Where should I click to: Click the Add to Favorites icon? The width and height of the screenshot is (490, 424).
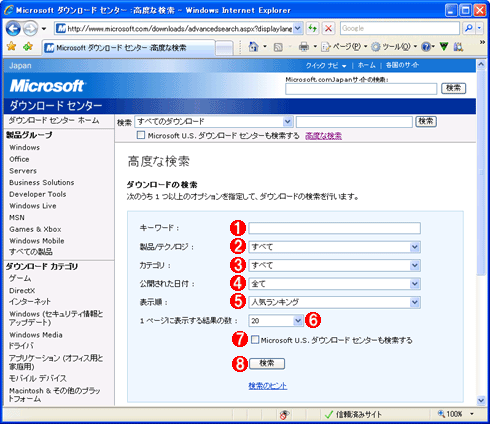(x=28, y=46)
